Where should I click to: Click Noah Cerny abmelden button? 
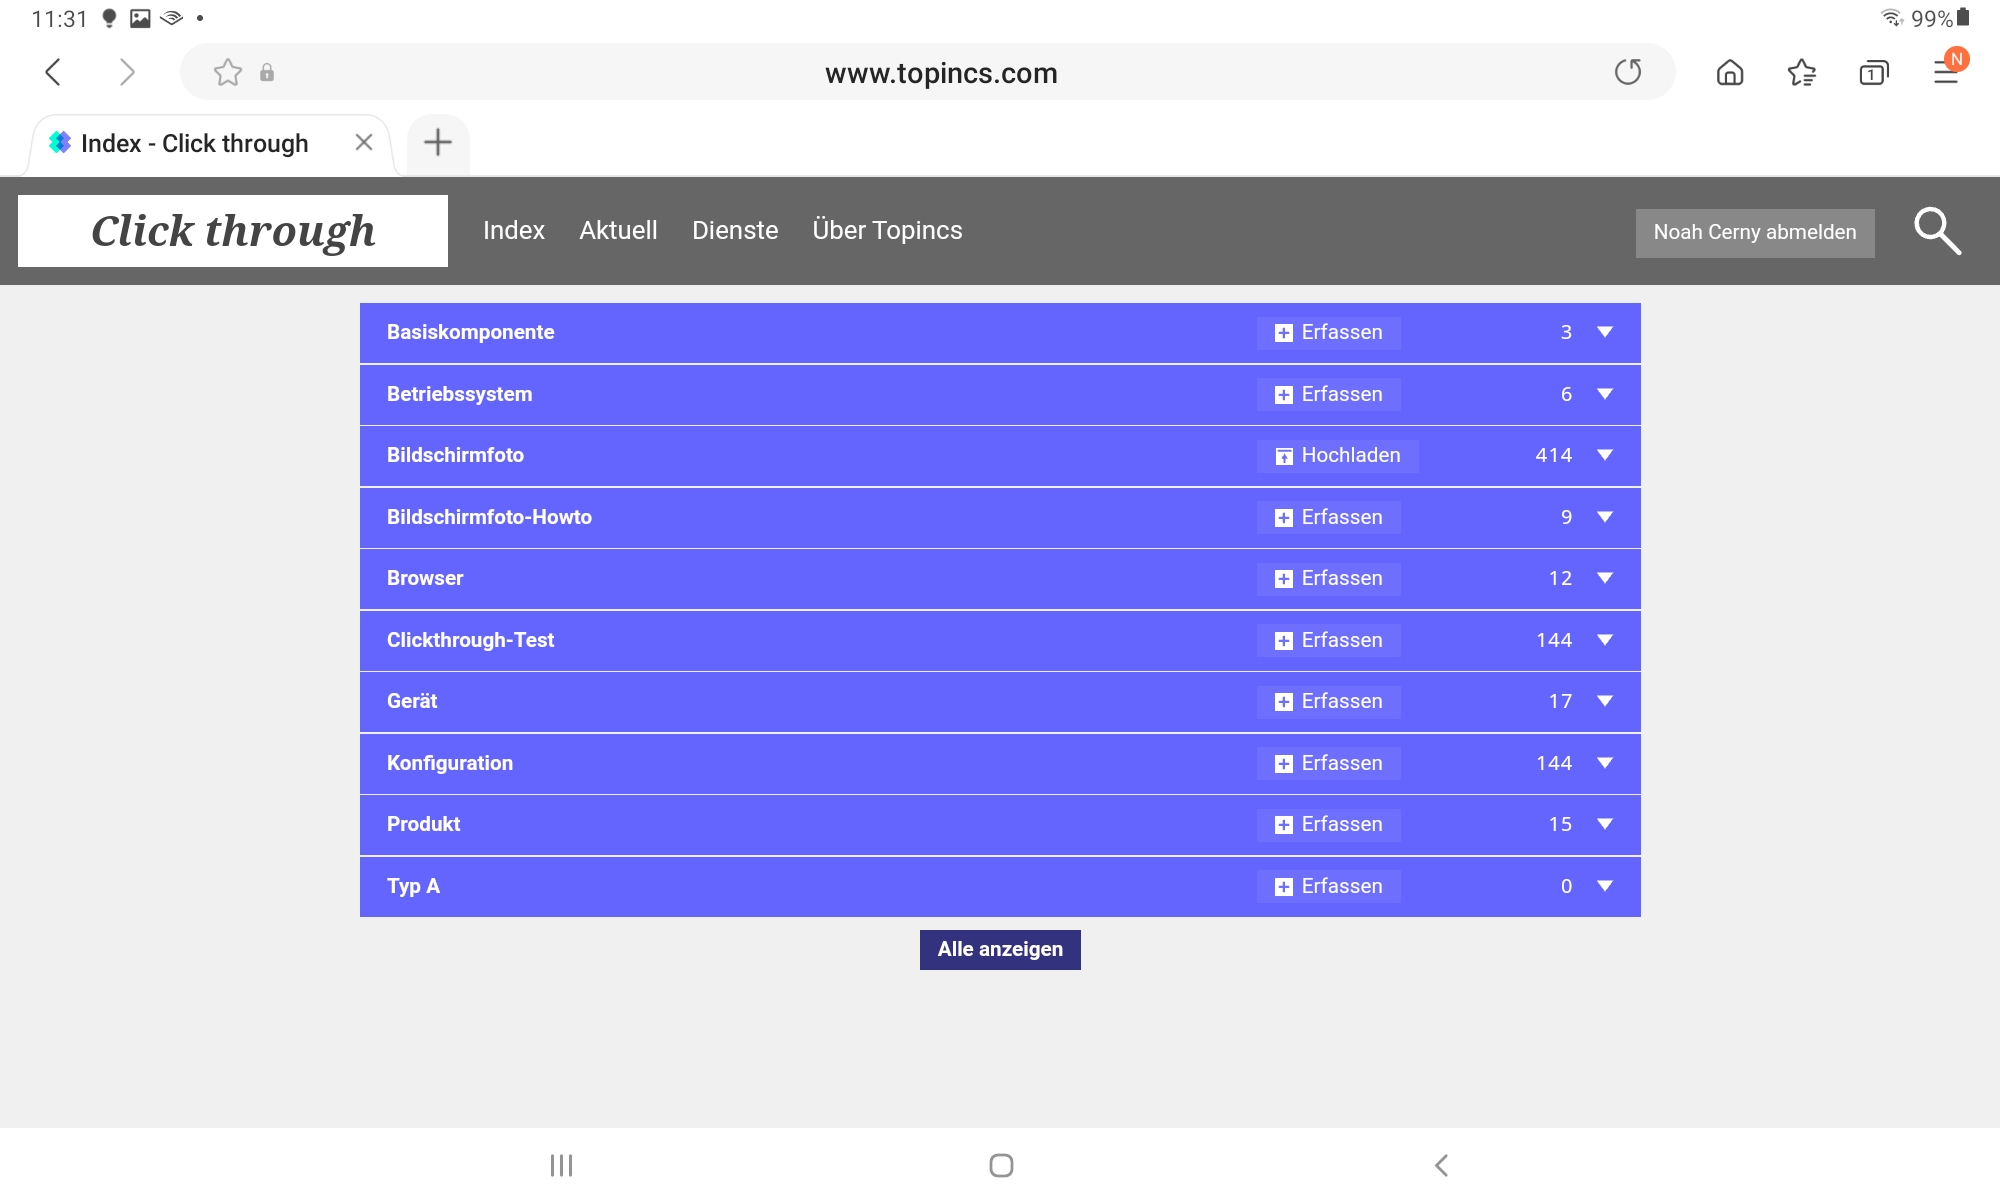pos(1754,233)
